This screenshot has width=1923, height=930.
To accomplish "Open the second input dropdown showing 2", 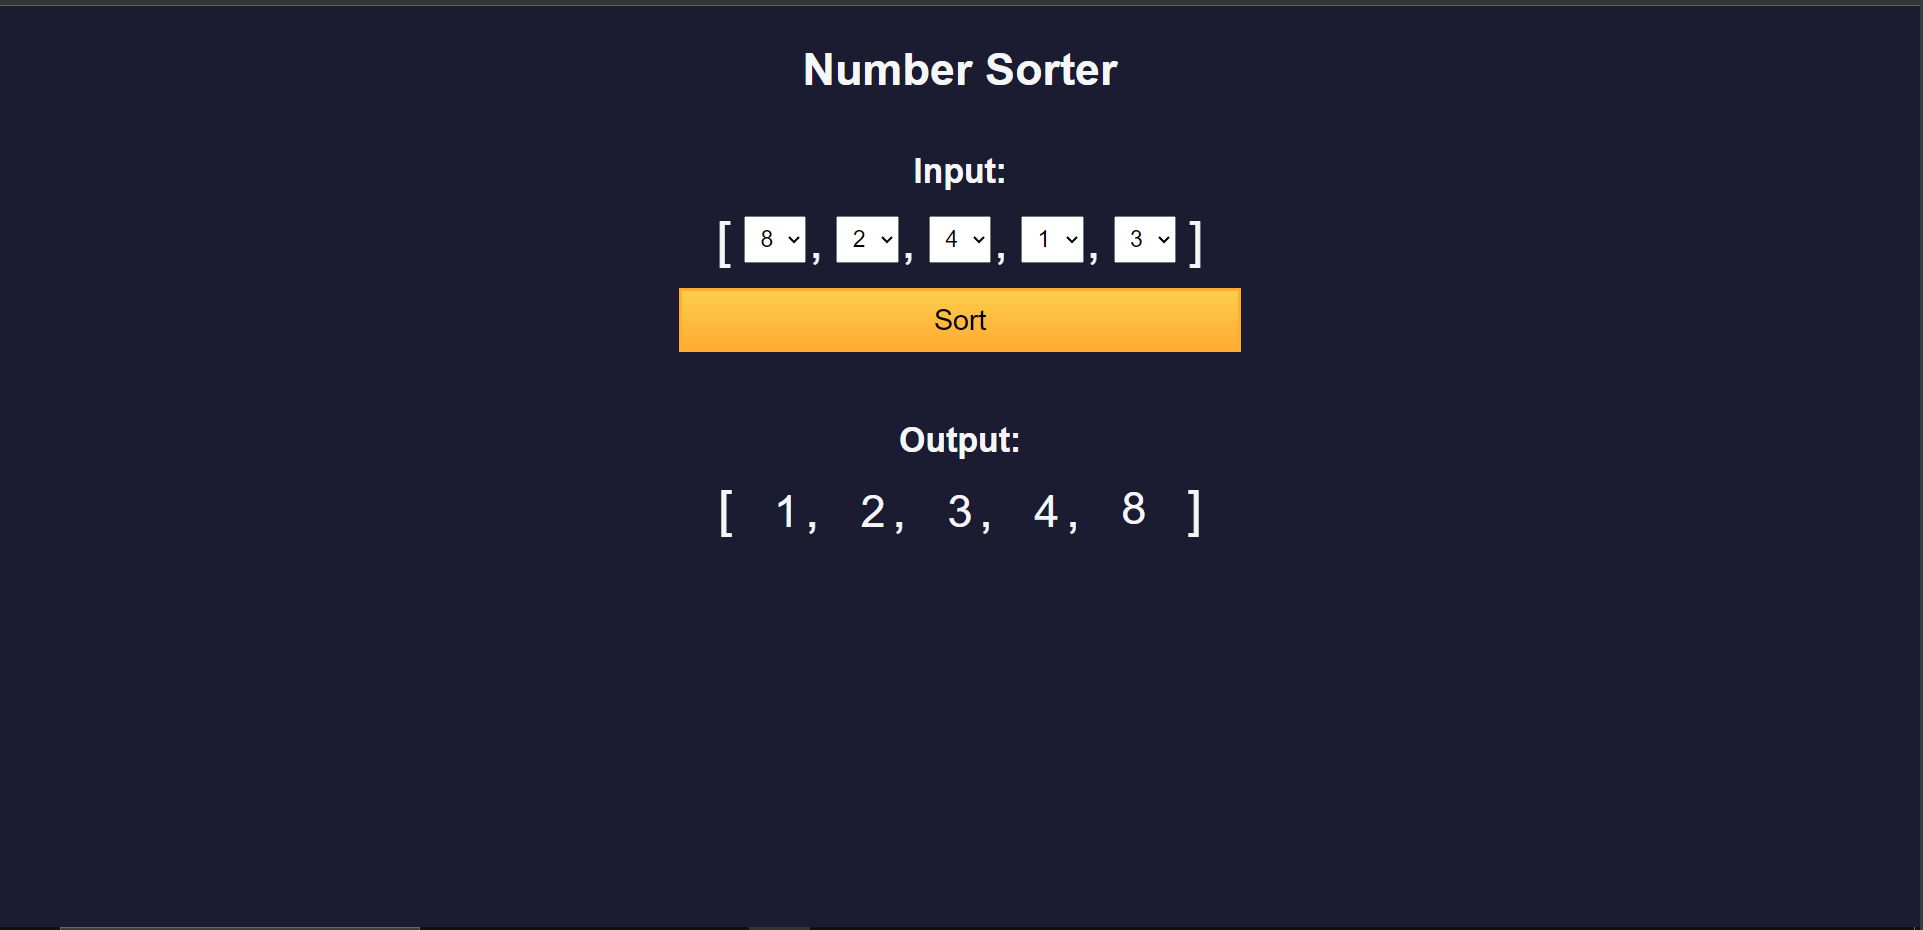I will (x=867, y=240).
